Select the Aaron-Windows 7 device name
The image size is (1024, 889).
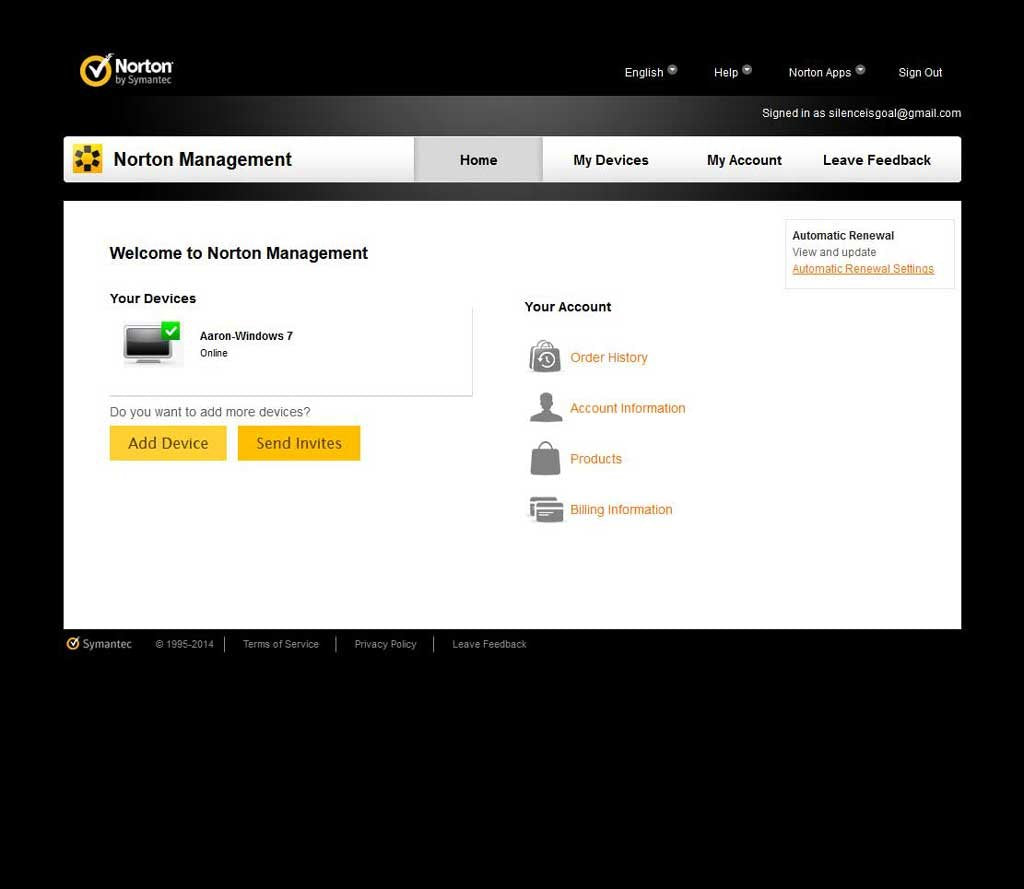tap(246, 336)
